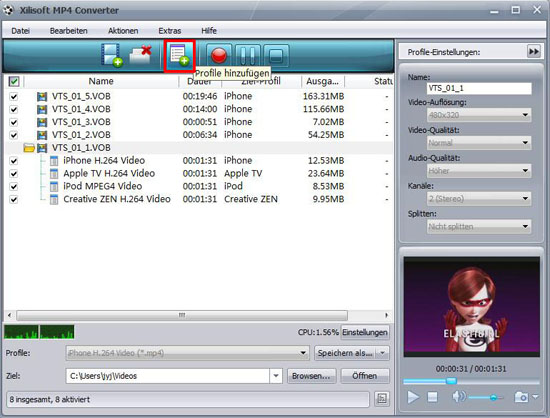Select the VTS_01_1.VOB row

[x=199, y=148]
